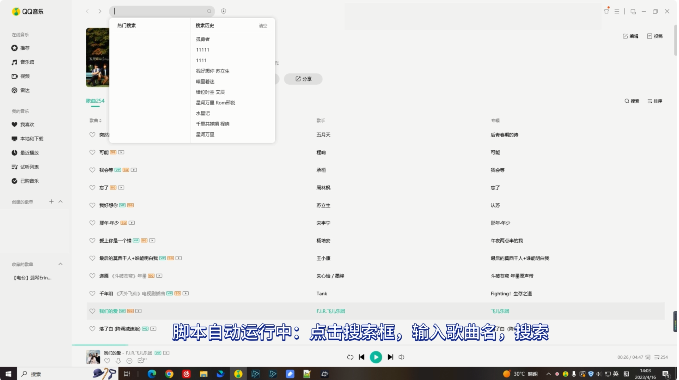Open comments for the currently playing song
679x380 pixels.
[x=129, y=361]
